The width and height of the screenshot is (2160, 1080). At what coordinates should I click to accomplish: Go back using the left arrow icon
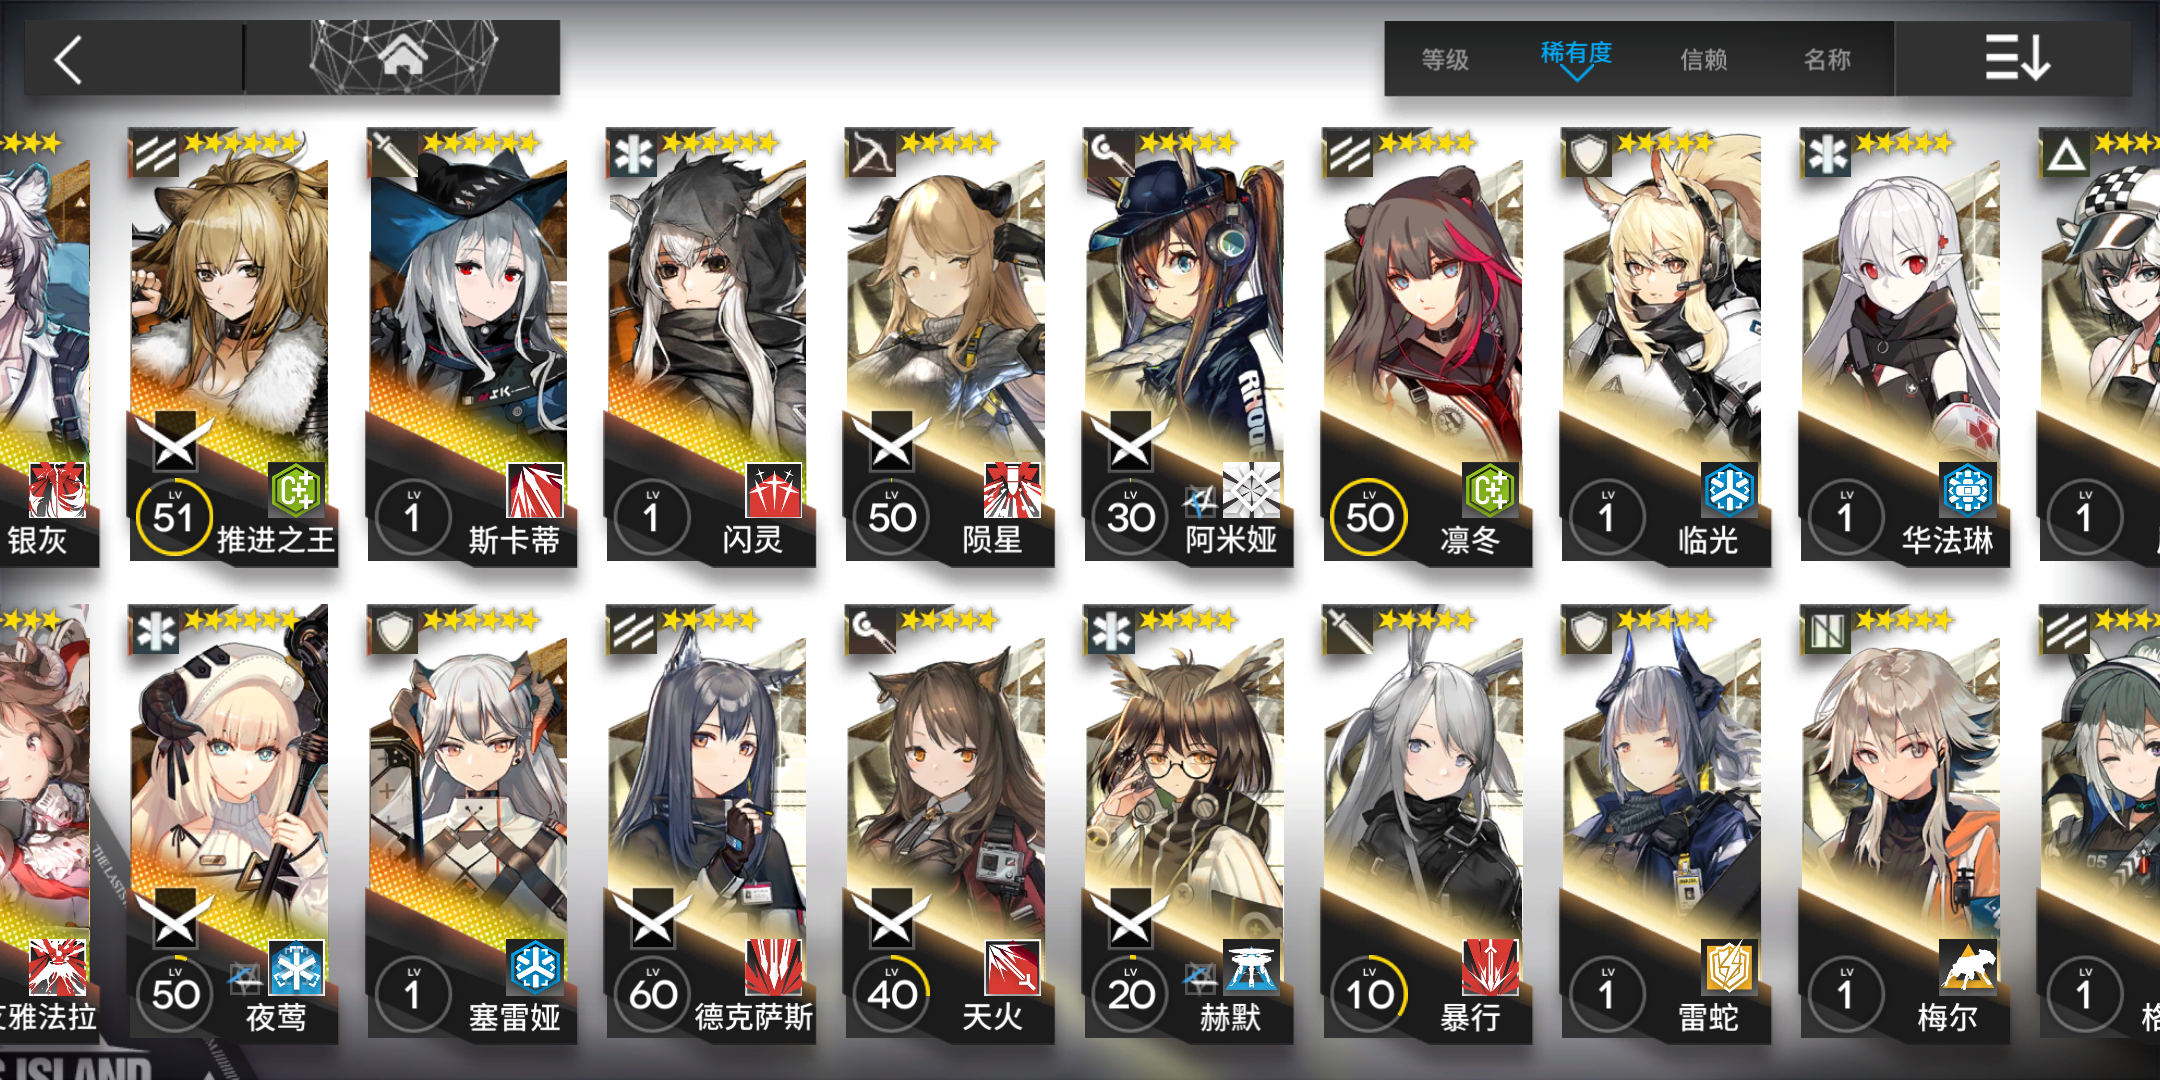pos(68,60)
